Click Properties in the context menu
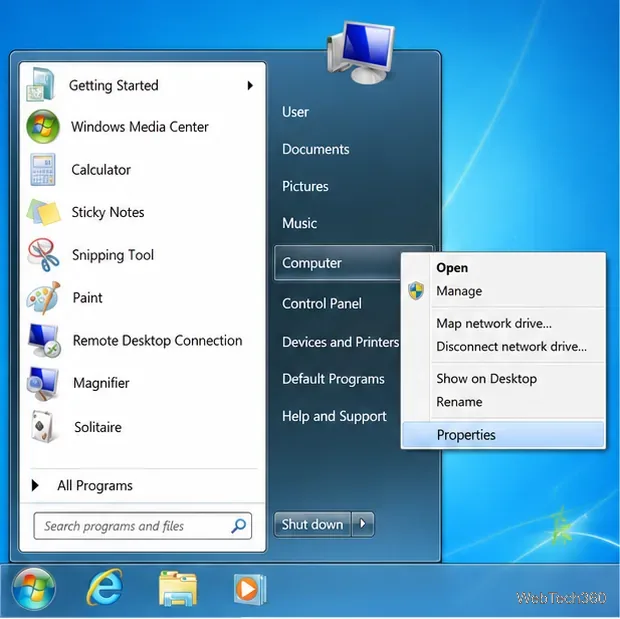Screen dimensions: 620x619 [x=503, y=435]
